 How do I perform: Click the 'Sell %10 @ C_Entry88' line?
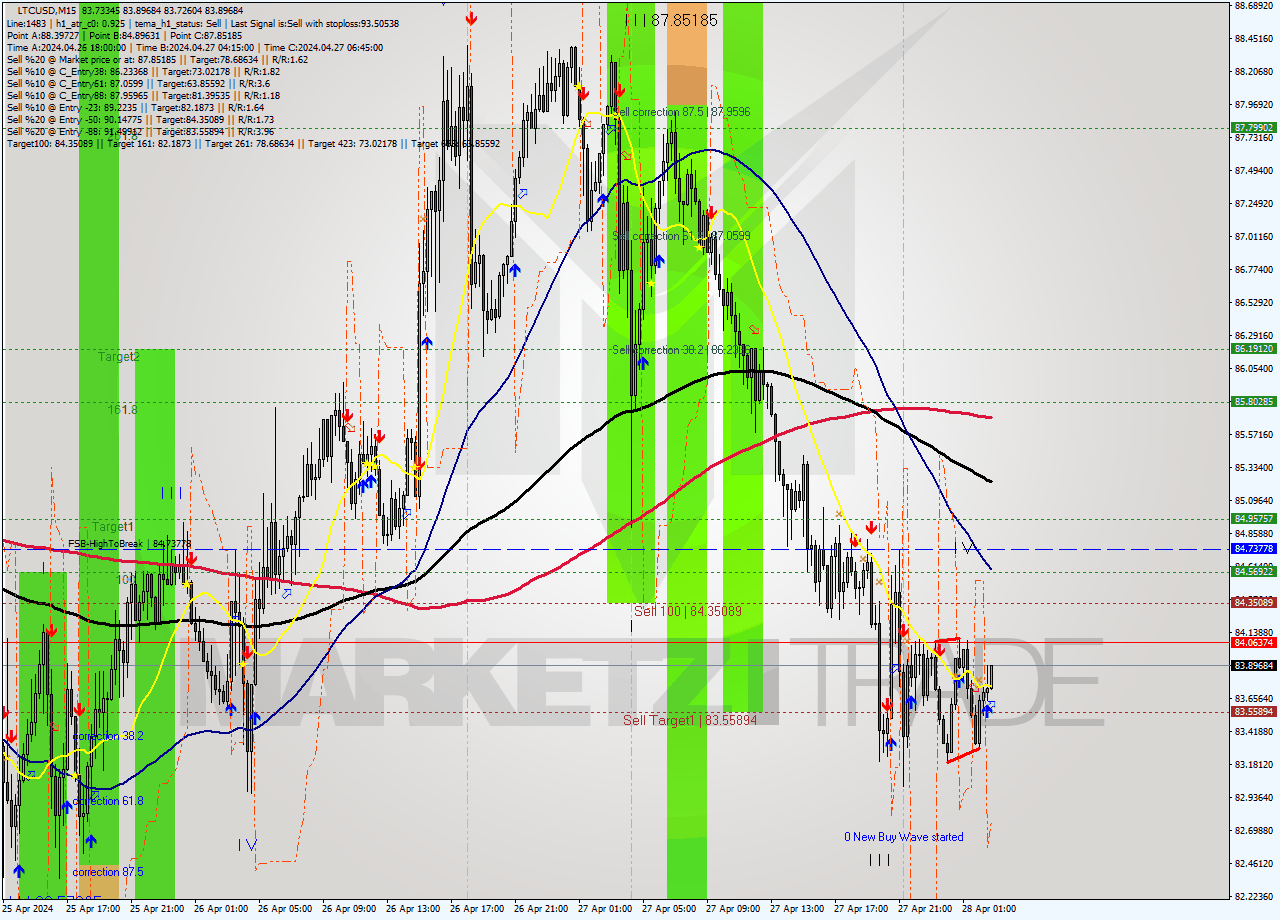coord(143,96)
